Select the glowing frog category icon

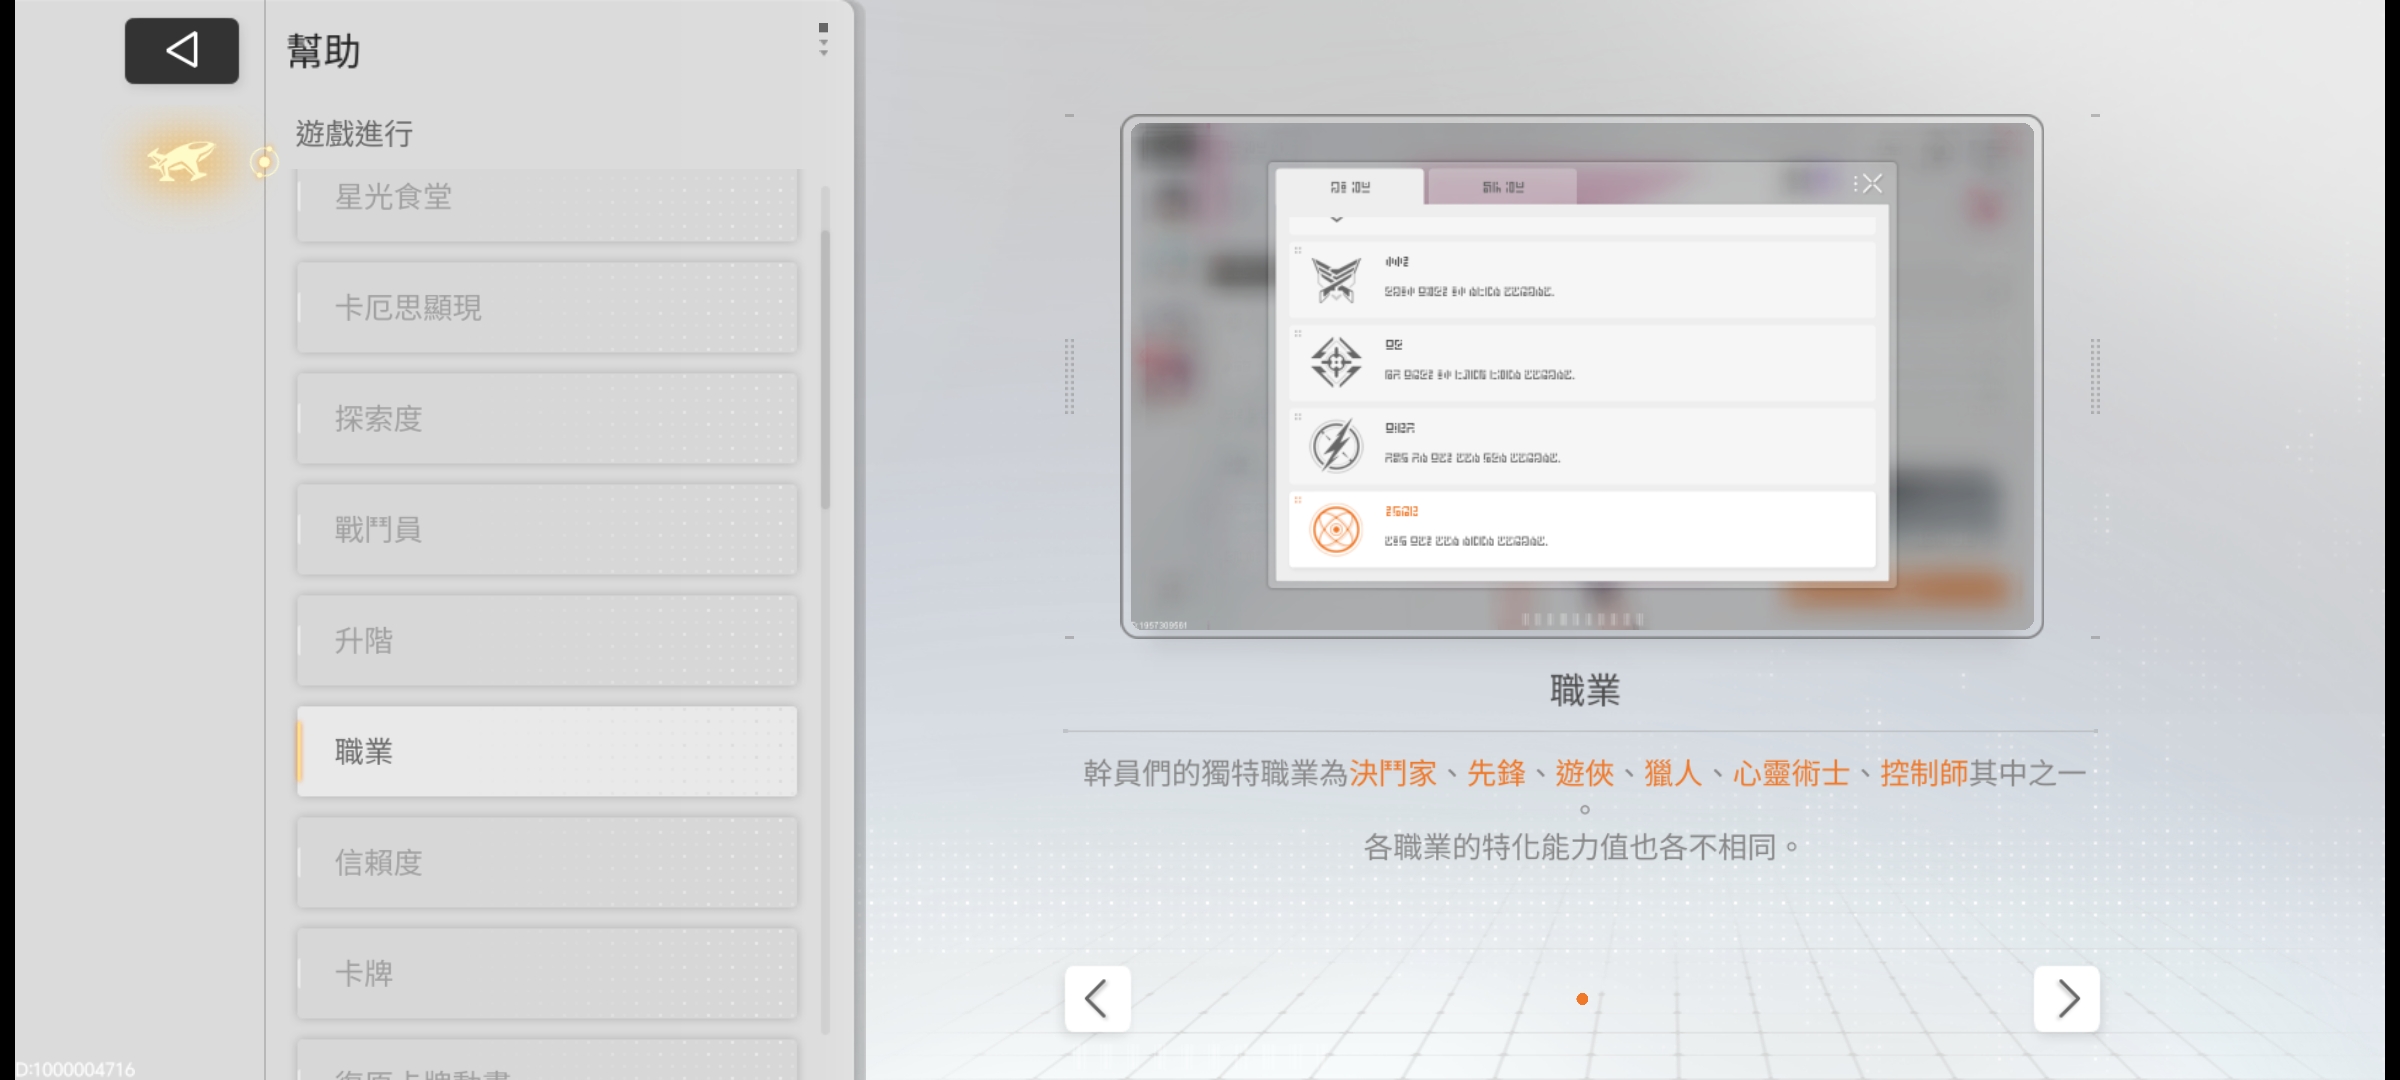tap(181, 161)
